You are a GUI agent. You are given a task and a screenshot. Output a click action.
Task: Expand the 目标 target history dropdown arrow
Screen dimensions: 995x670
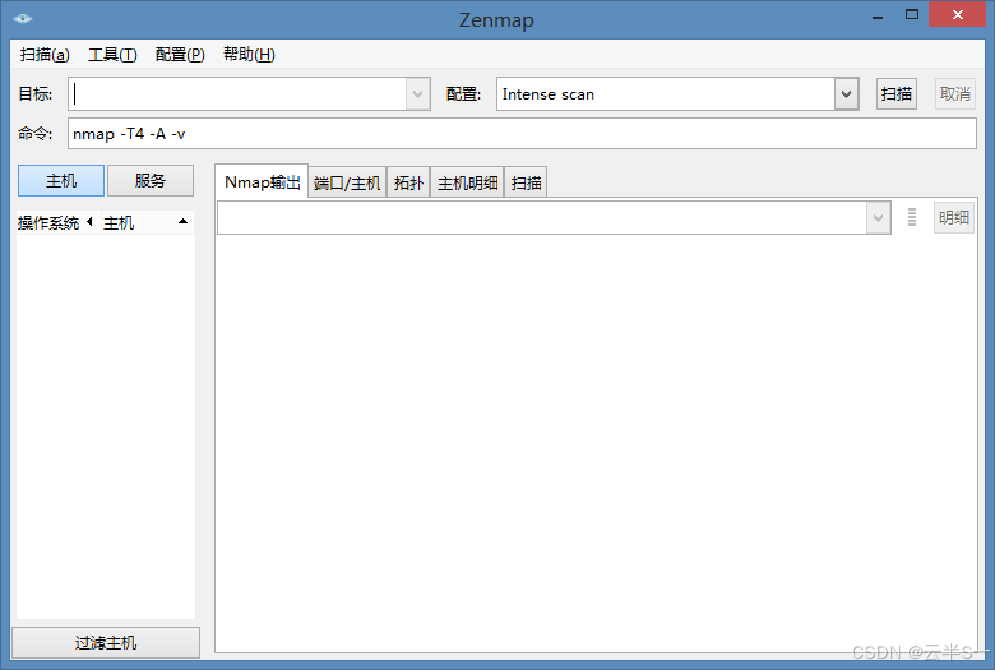pos(418,94)
